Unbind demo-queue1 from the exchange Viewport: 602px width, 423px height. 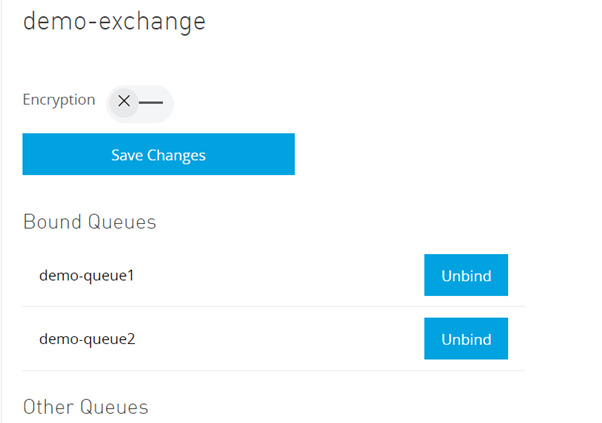(x=465, y=275)
